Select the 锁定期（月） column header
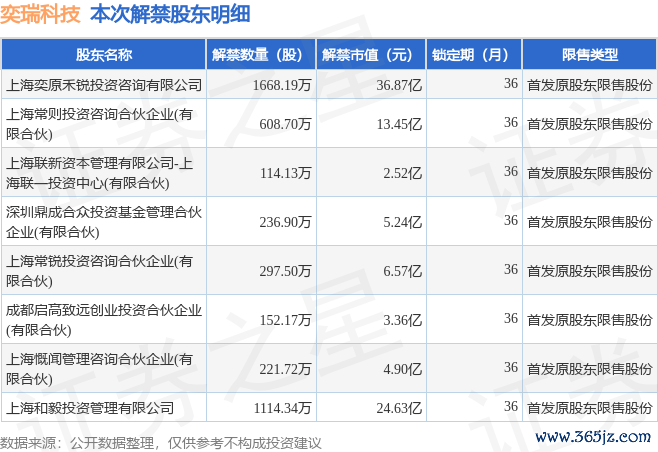This screenshot has width=658, height=452. coord(474,55)
